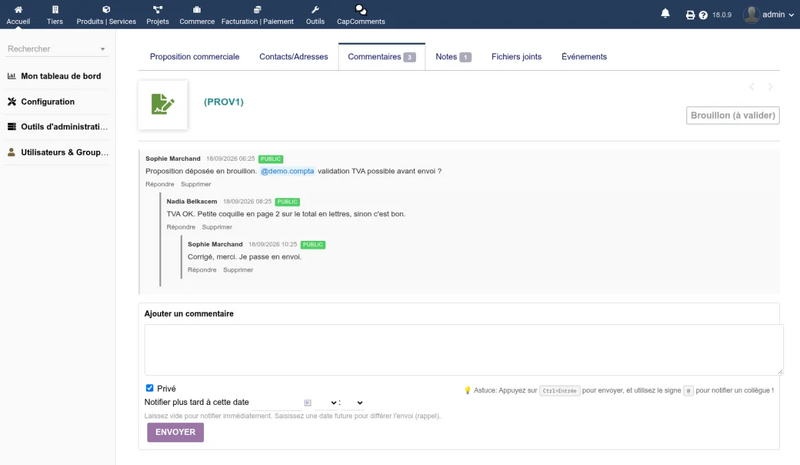Open the notifications bell
The height and width of the screenshot is (465, 800).
point(665,13)
